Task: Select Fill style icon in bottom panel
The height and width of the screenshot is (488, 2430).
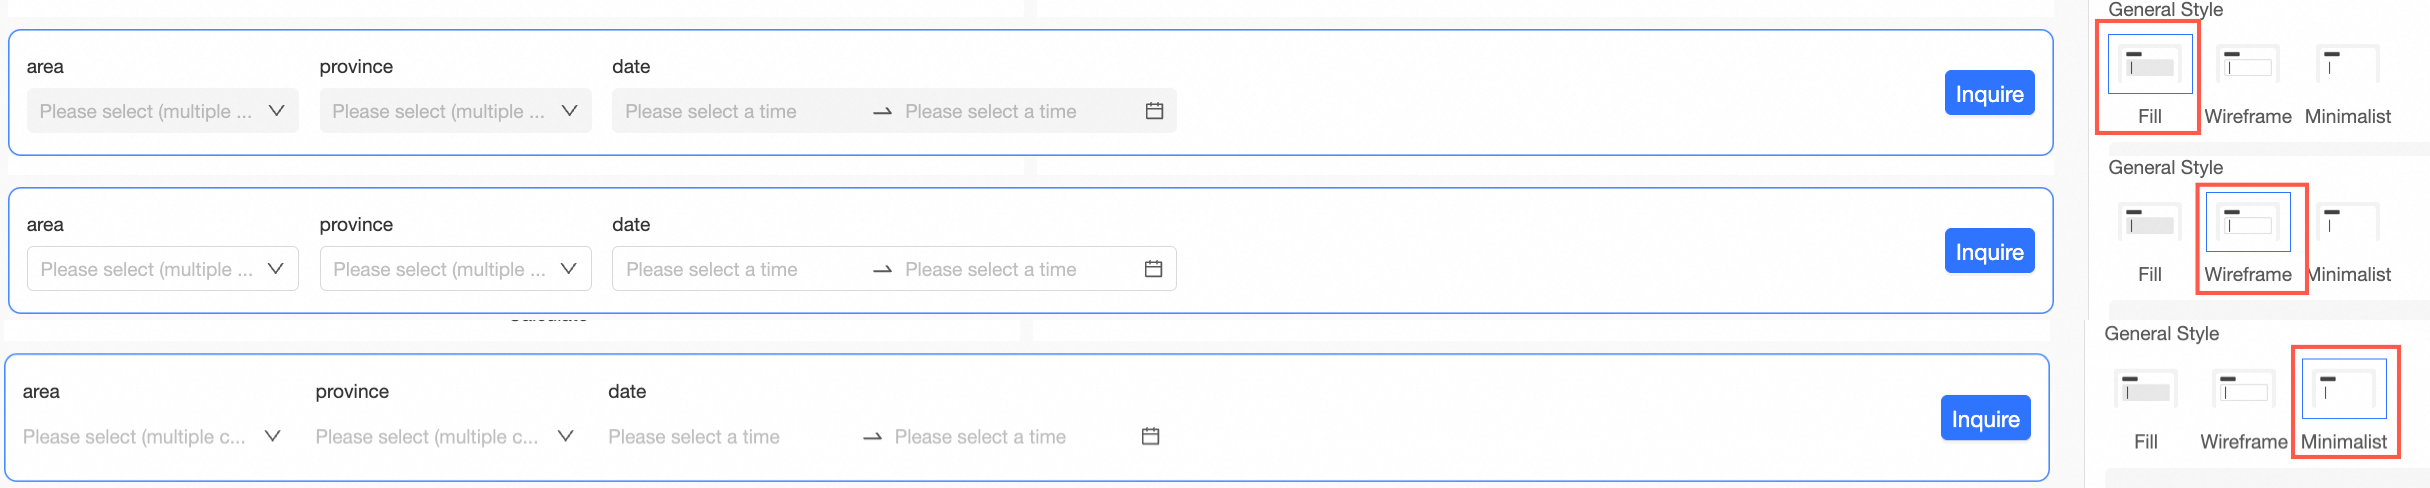Action: 2145,390
